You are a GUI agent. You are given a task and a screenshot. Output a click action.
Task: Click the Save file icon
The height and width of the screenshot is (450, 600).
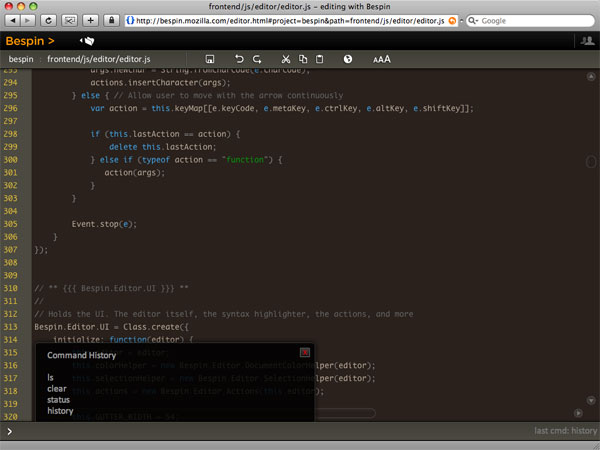(210, 60)
